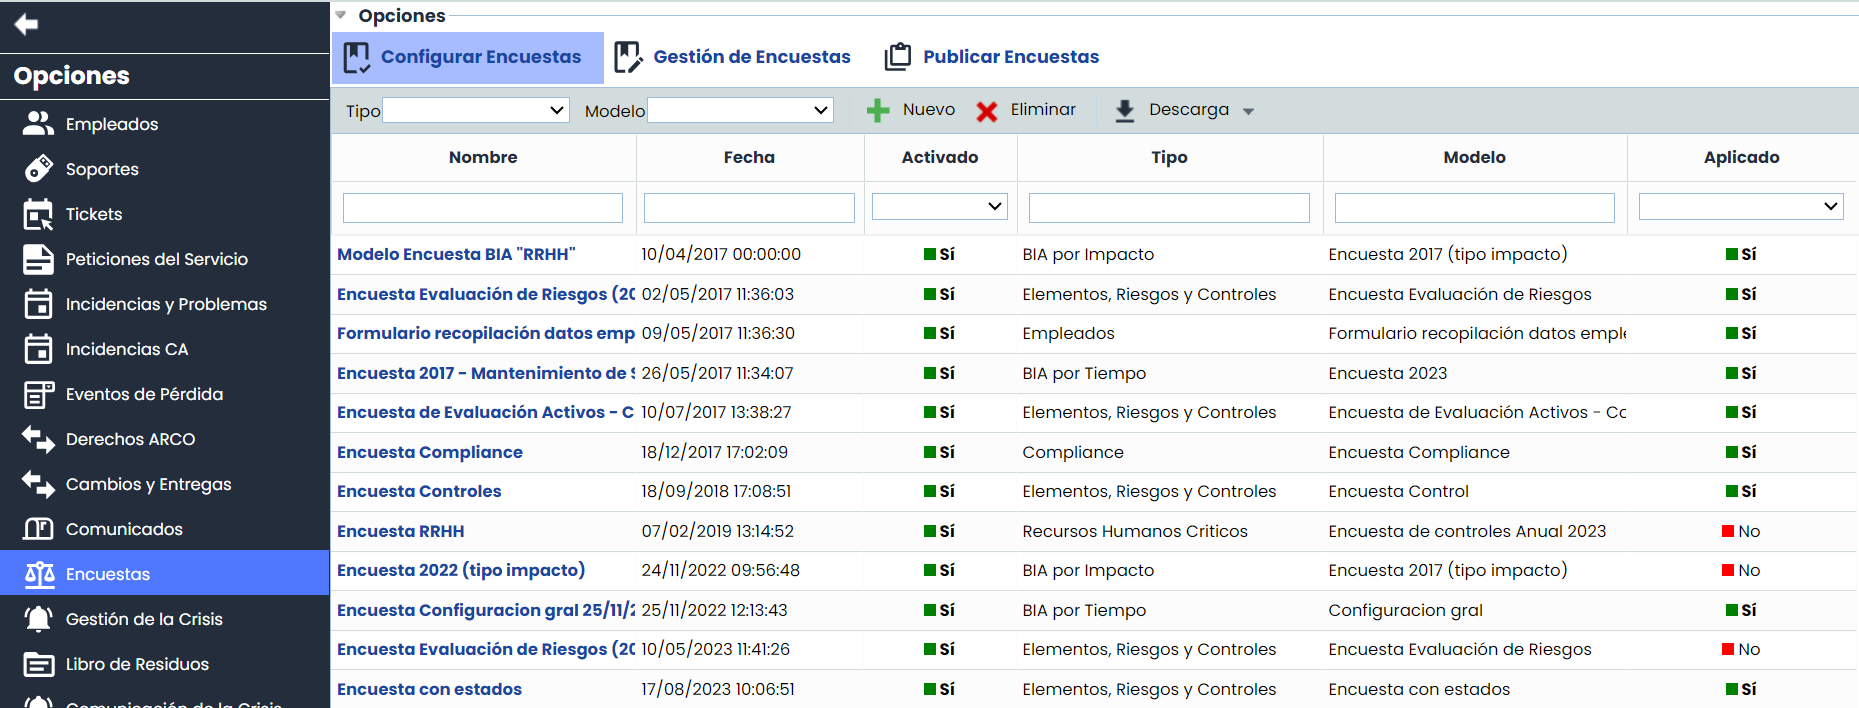Click the Soportes tag icon
The height and width of the screenshot is (708, 1859).
tap(38, 169)
